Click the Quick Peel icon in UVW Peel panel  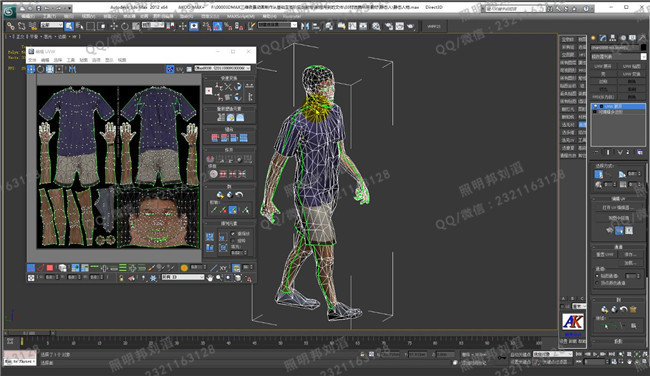coord(220,195)
